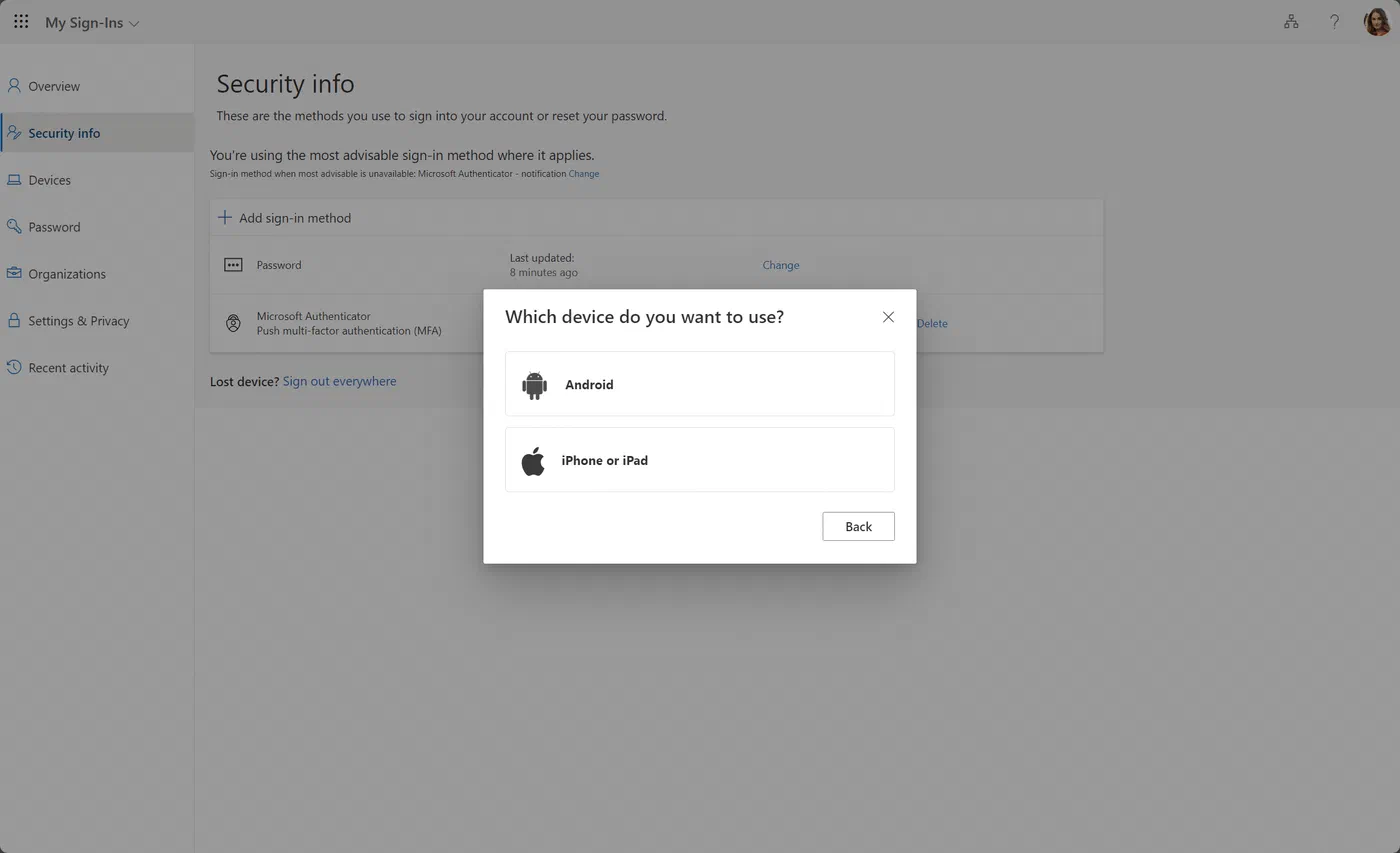This screenshot has width=1400, height=853.
Task: Click Change link for default sign-in method
Action: 584,174
